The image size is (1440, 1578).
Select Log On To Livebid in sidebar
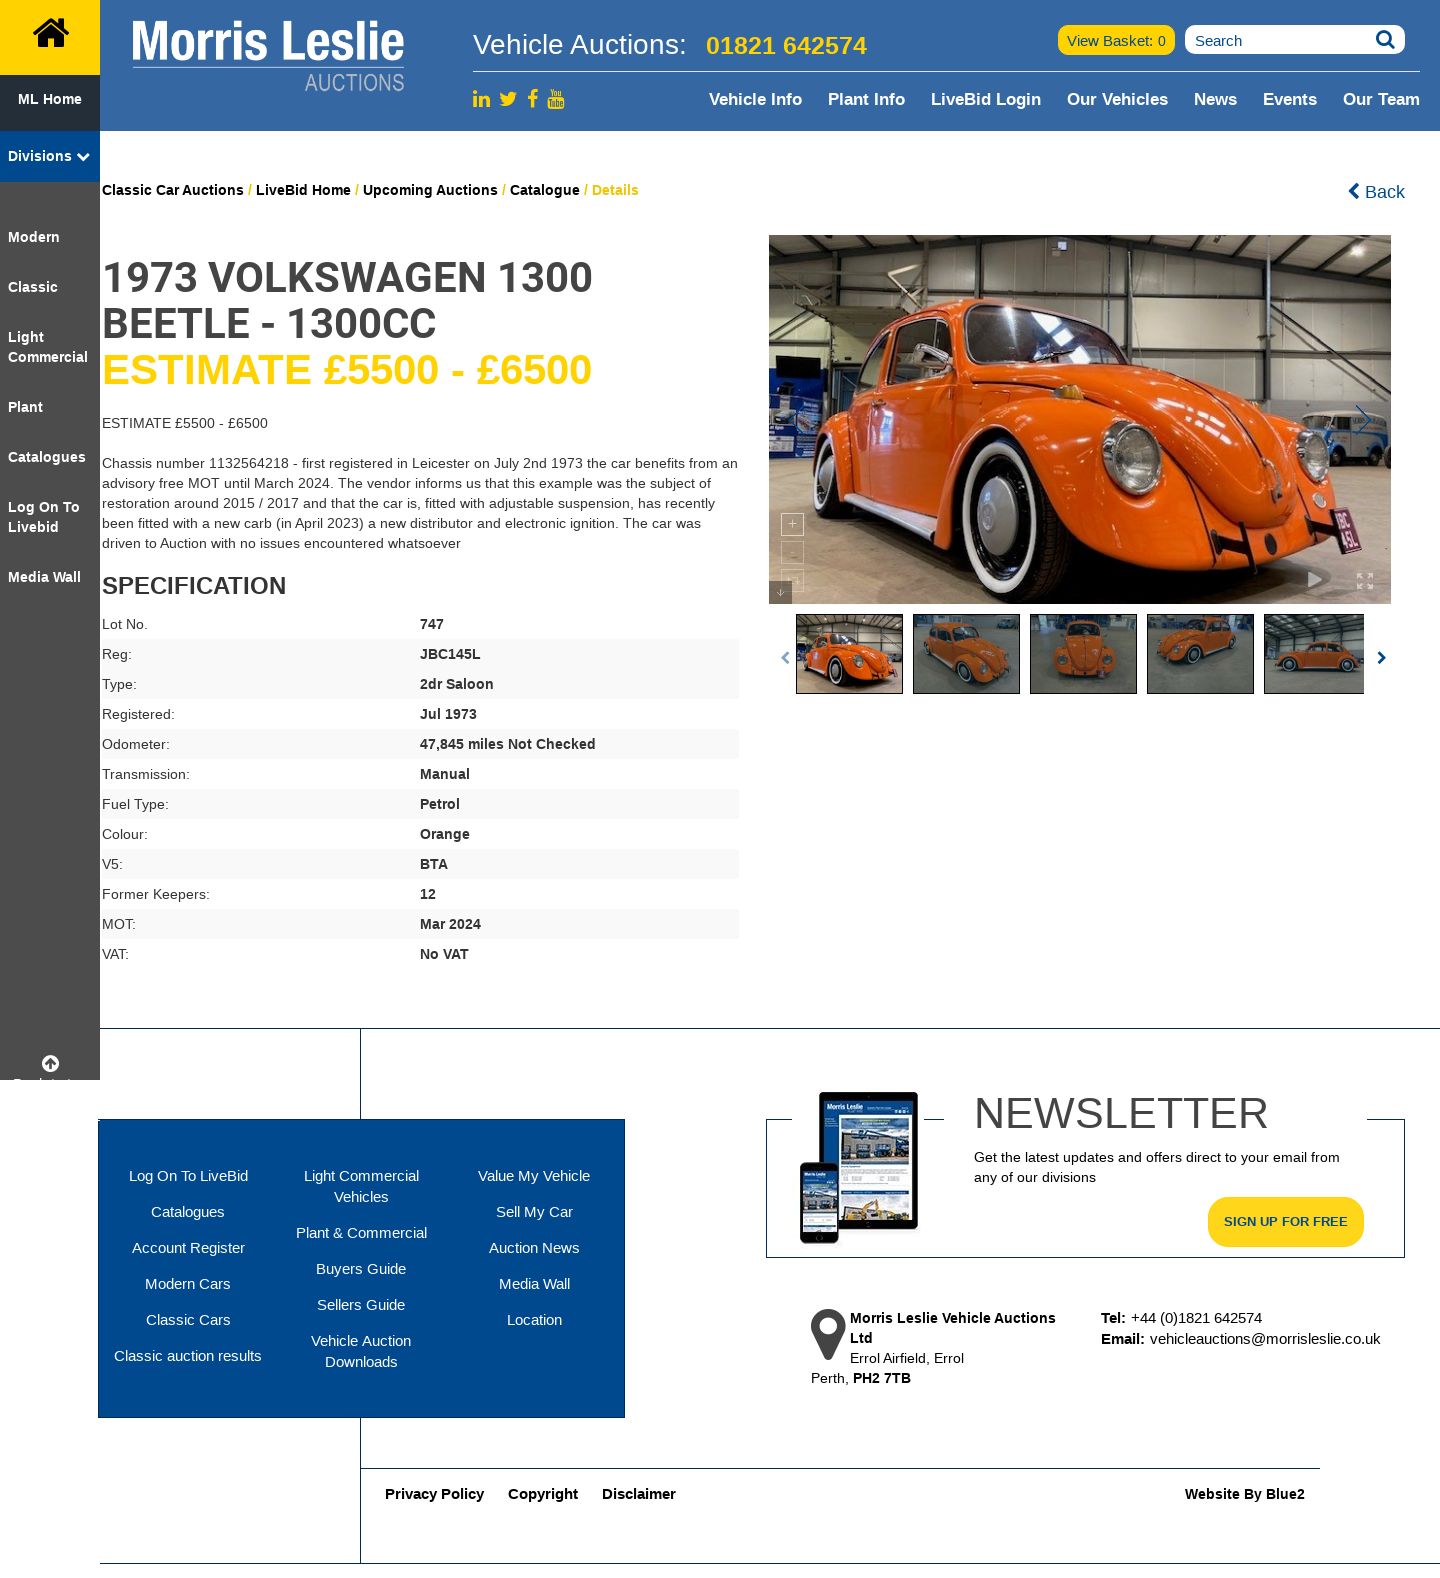[x=44, y=517]
